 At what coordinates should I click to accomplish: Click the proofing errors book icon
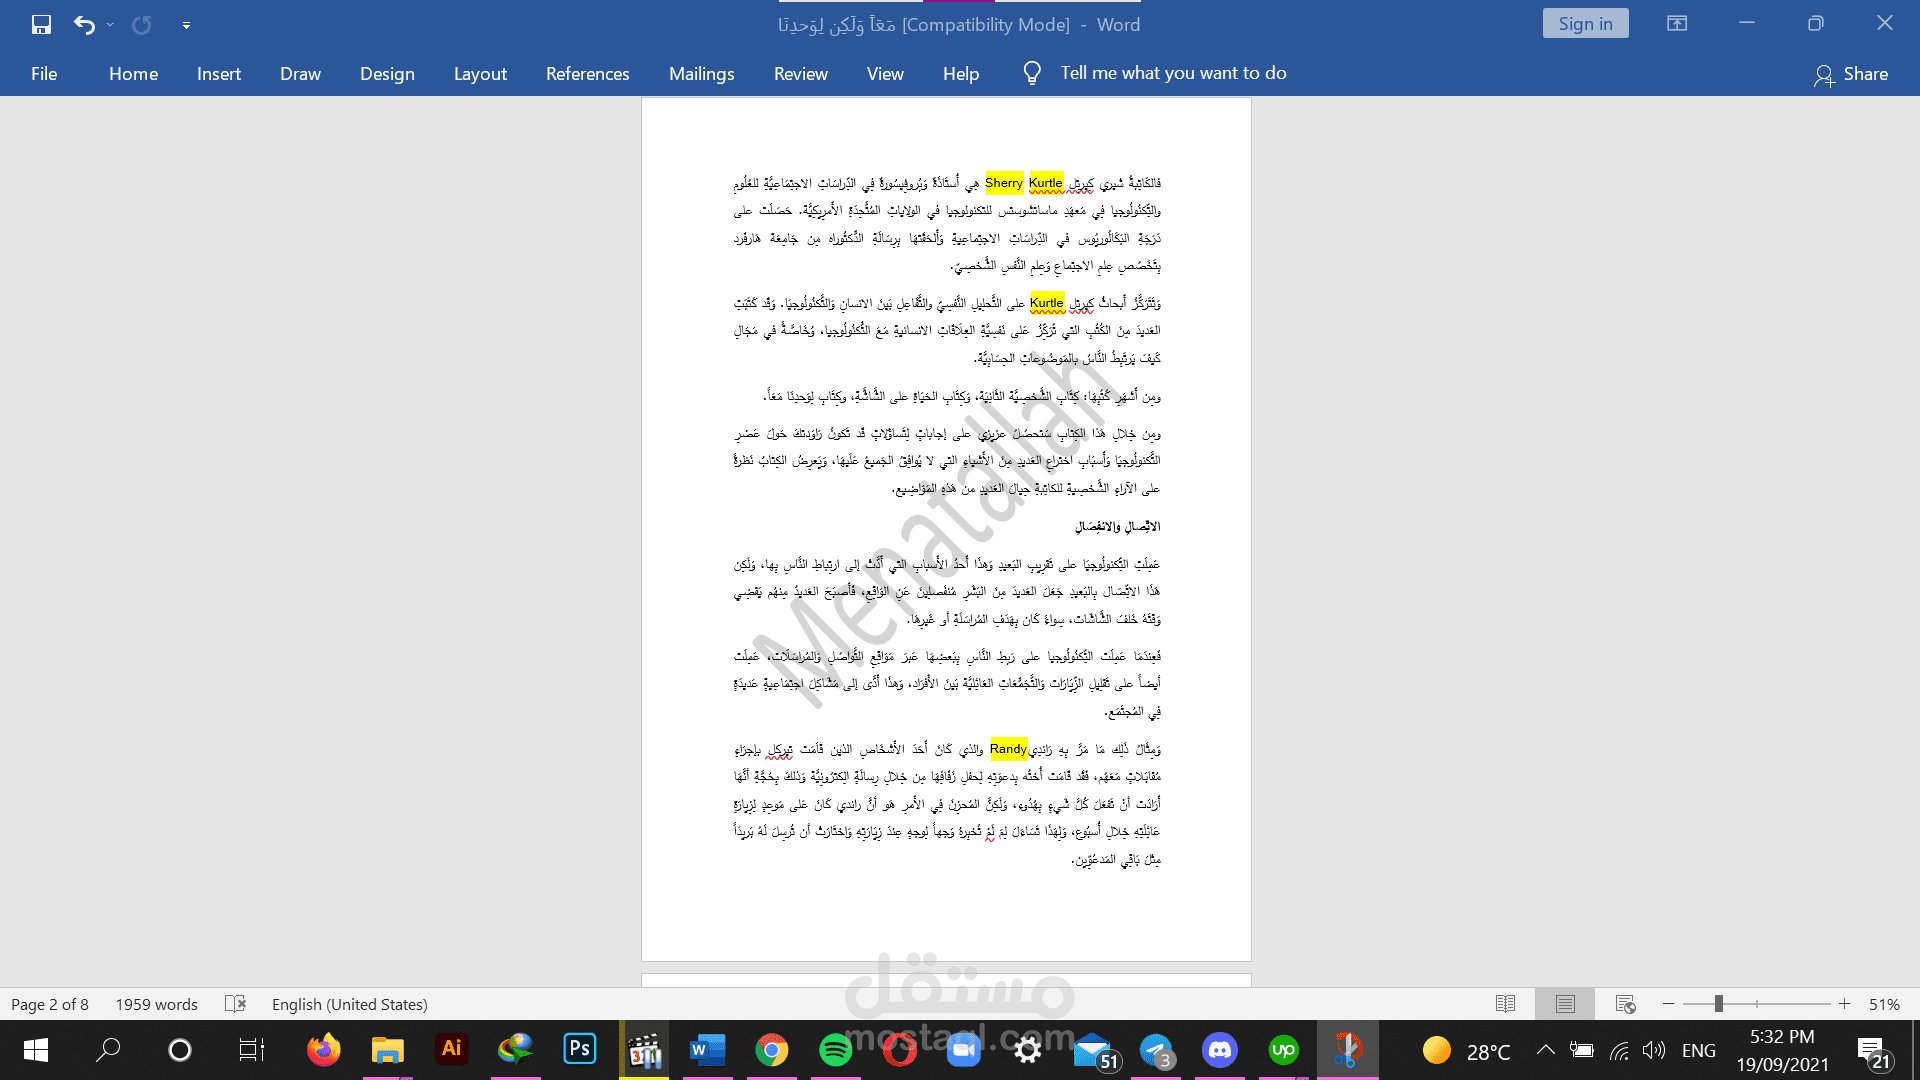point(235,1003)
